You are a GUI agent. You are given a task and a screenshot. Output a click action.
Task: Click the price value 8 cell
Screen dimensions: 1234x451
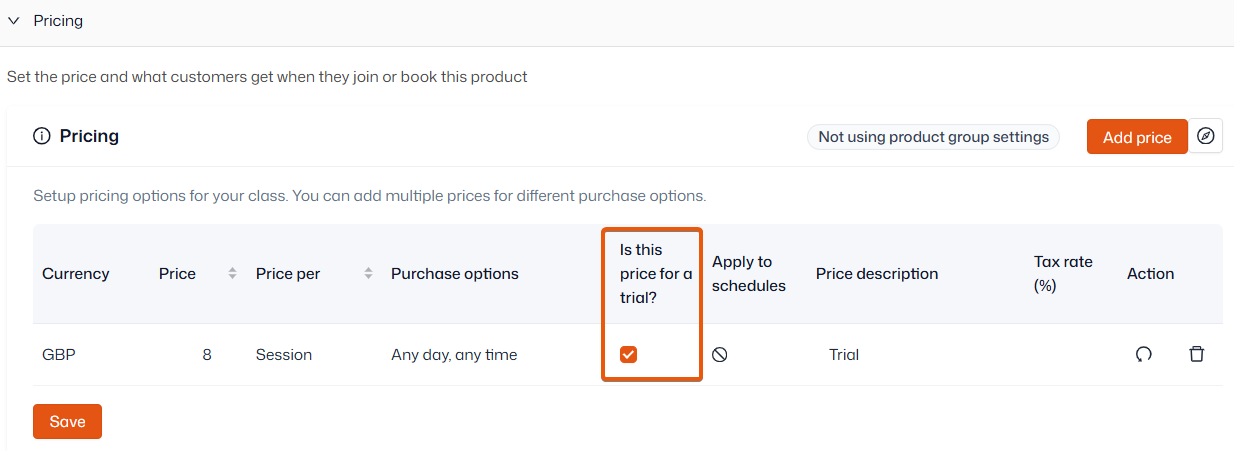[x=207, y=354]
